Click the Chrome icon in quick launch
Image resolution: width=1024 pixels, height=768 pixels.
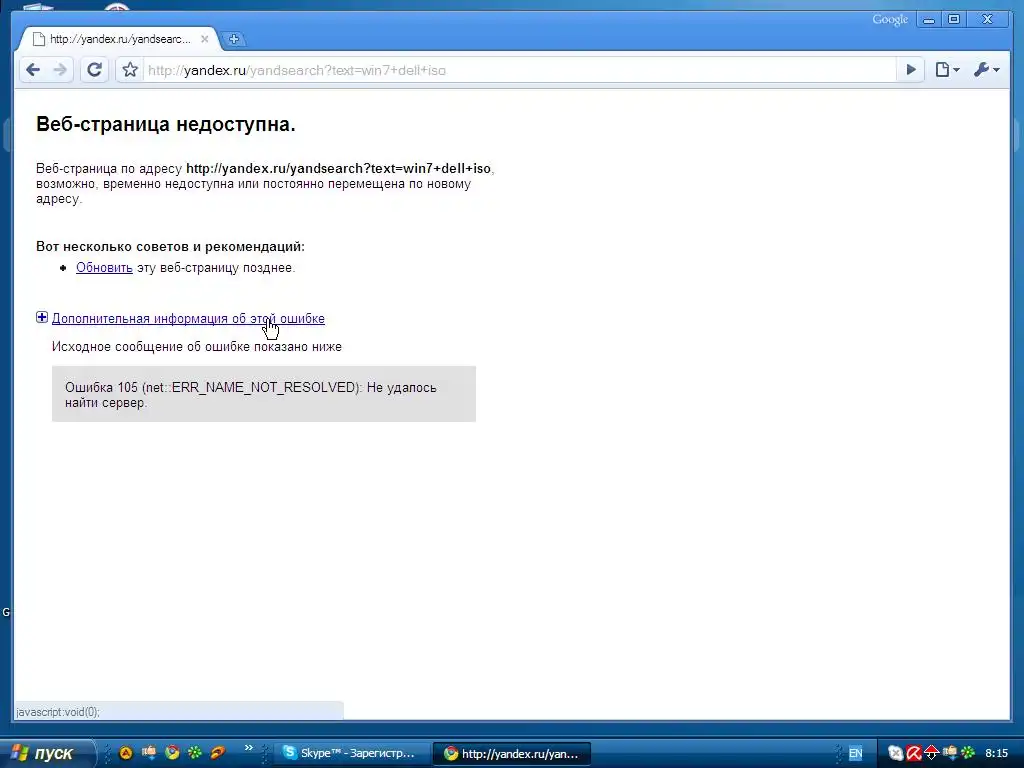click(x=172, y=753)
